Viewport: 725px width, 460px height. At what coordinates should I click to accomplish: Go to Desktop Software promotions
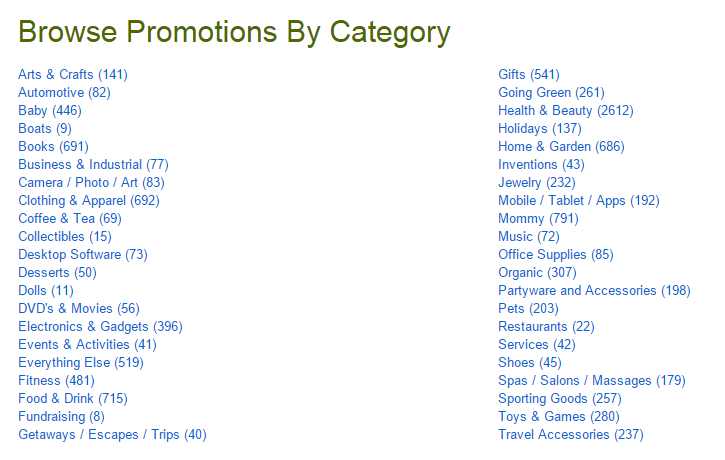tap(83, 255)
